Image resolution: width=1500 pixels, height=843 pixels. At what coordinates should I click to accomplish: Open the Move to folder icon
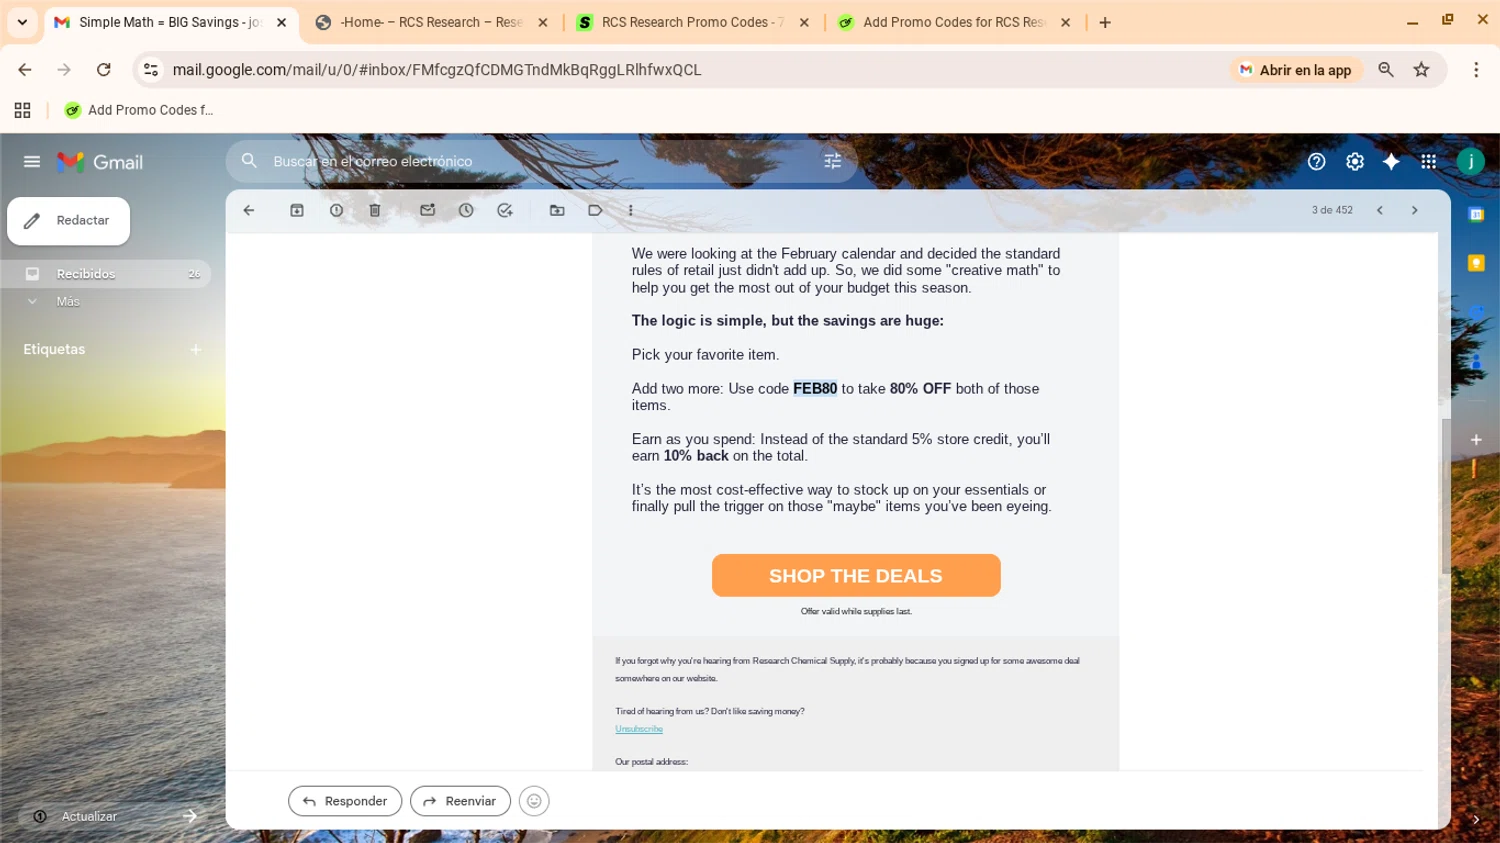point(557,210)
